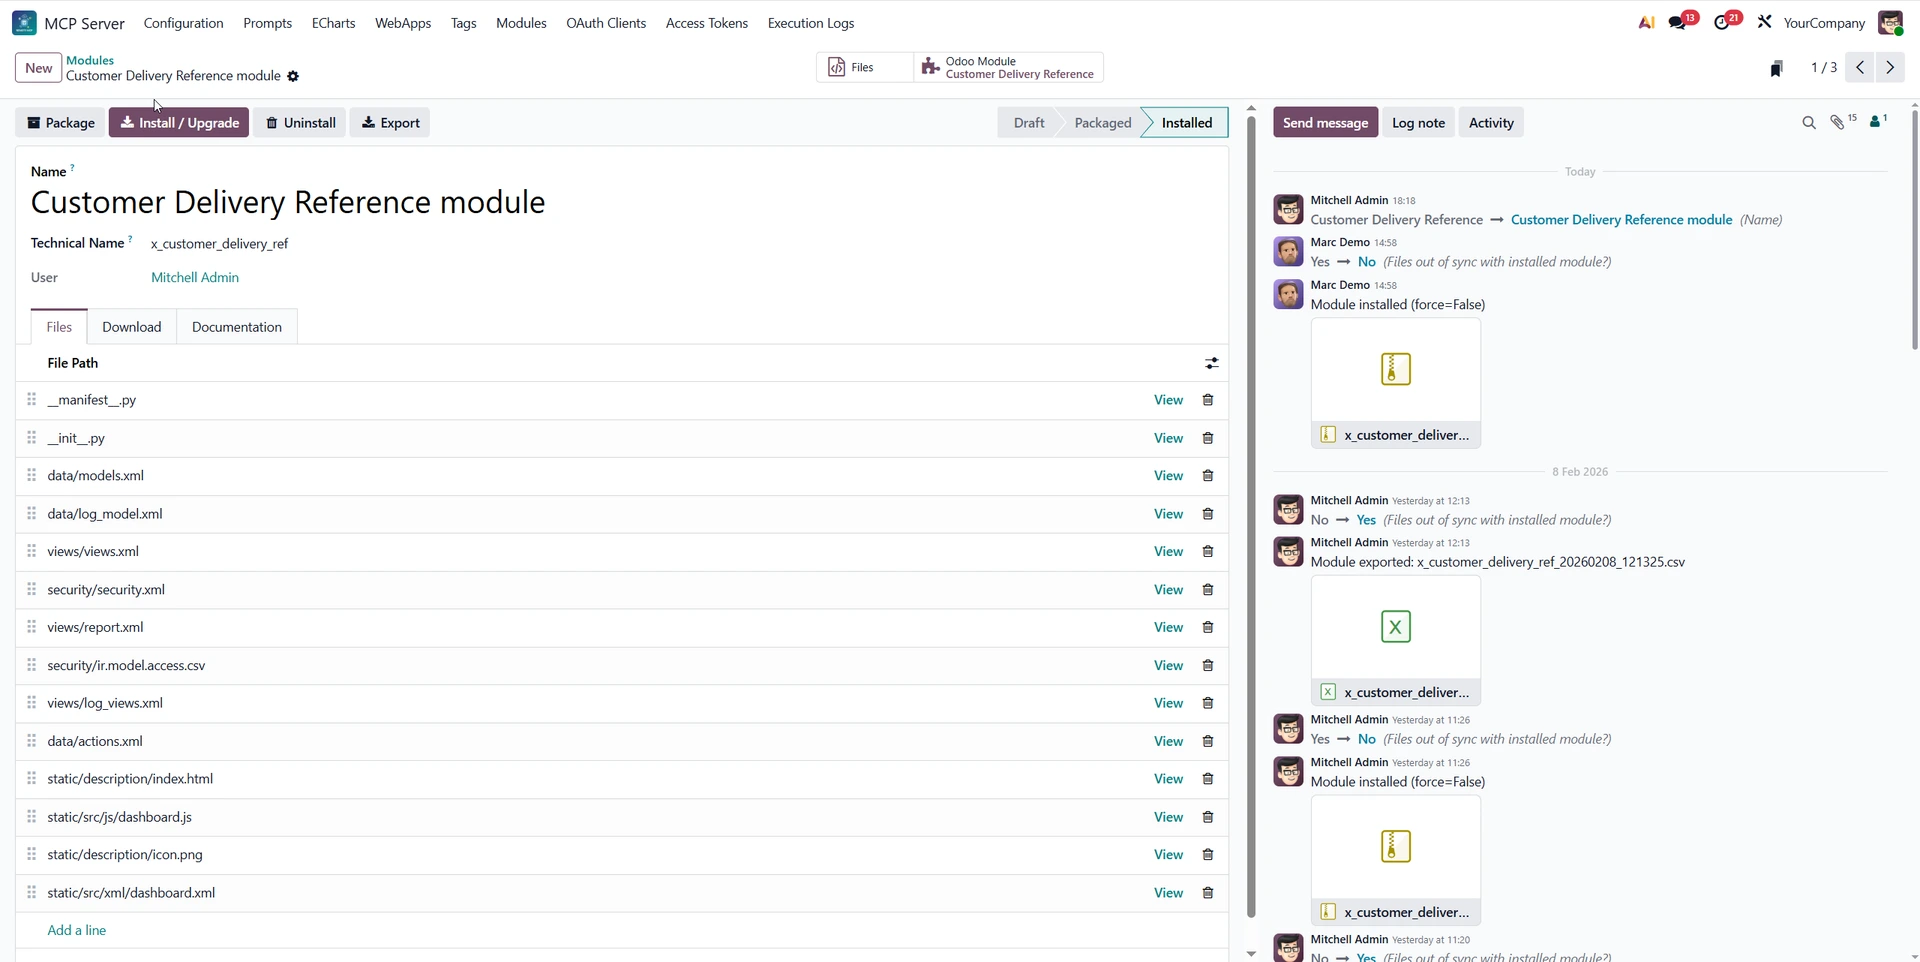Click the Log note button
Image resolution: width=1920 pixels, height=962 pixels.
pos(1418,123)
